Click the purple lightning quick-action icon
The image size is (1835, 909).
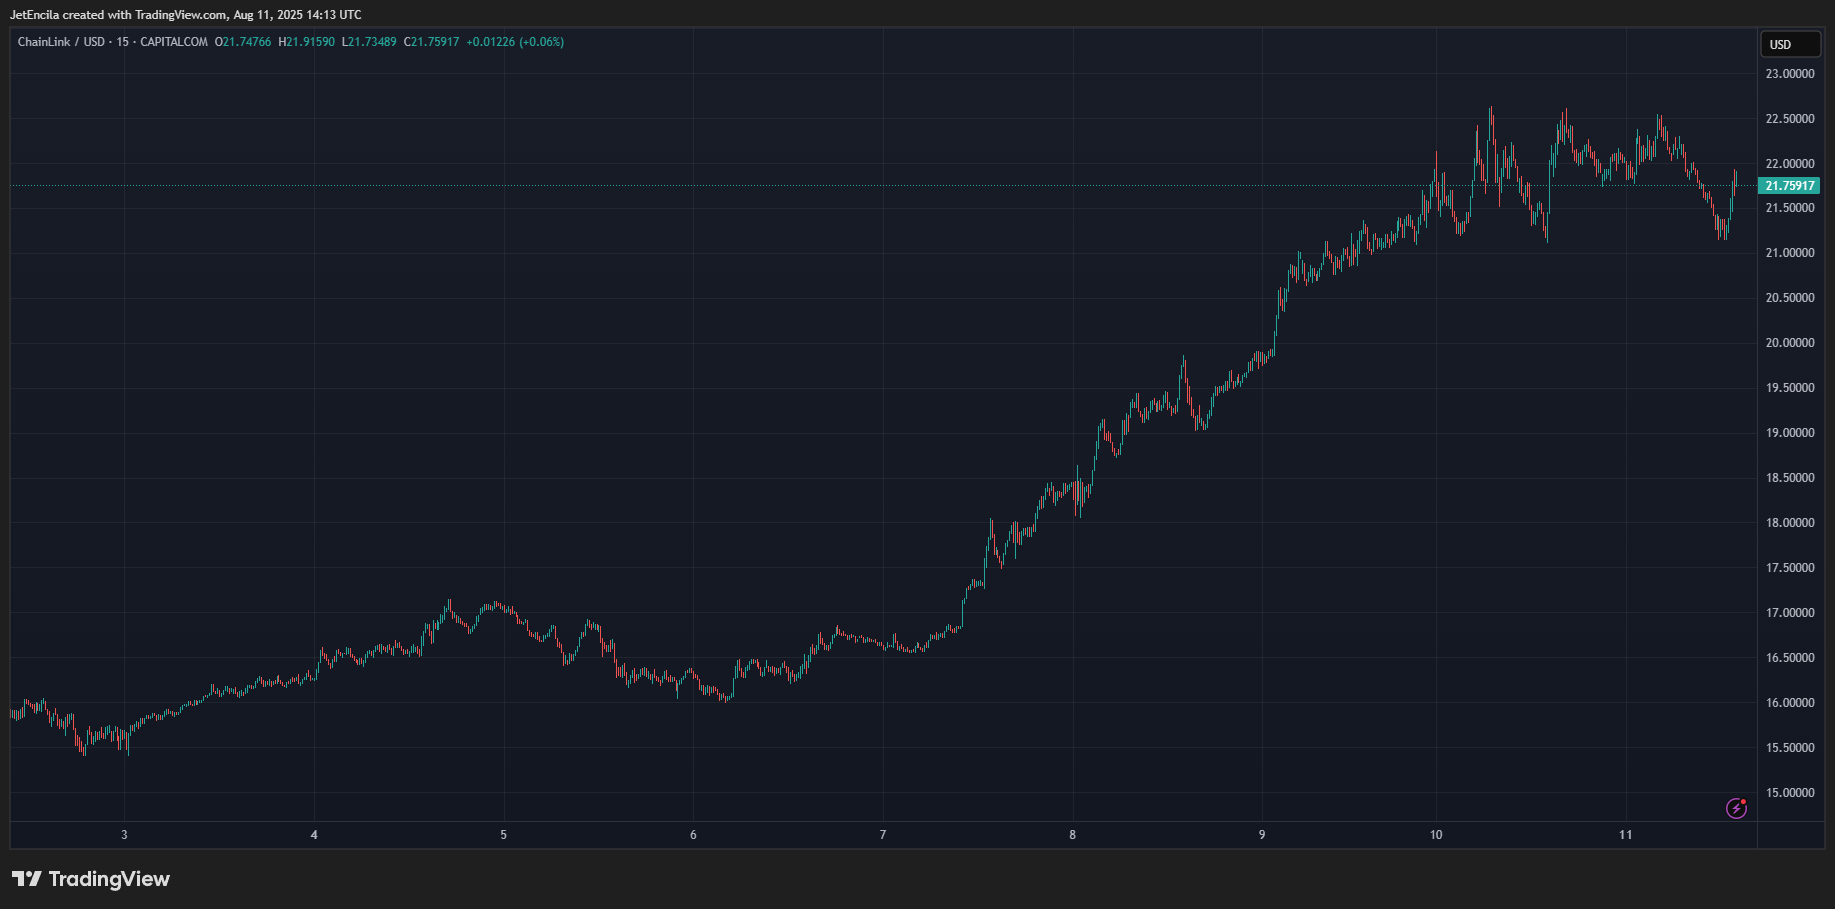(x=1737, y=808)
